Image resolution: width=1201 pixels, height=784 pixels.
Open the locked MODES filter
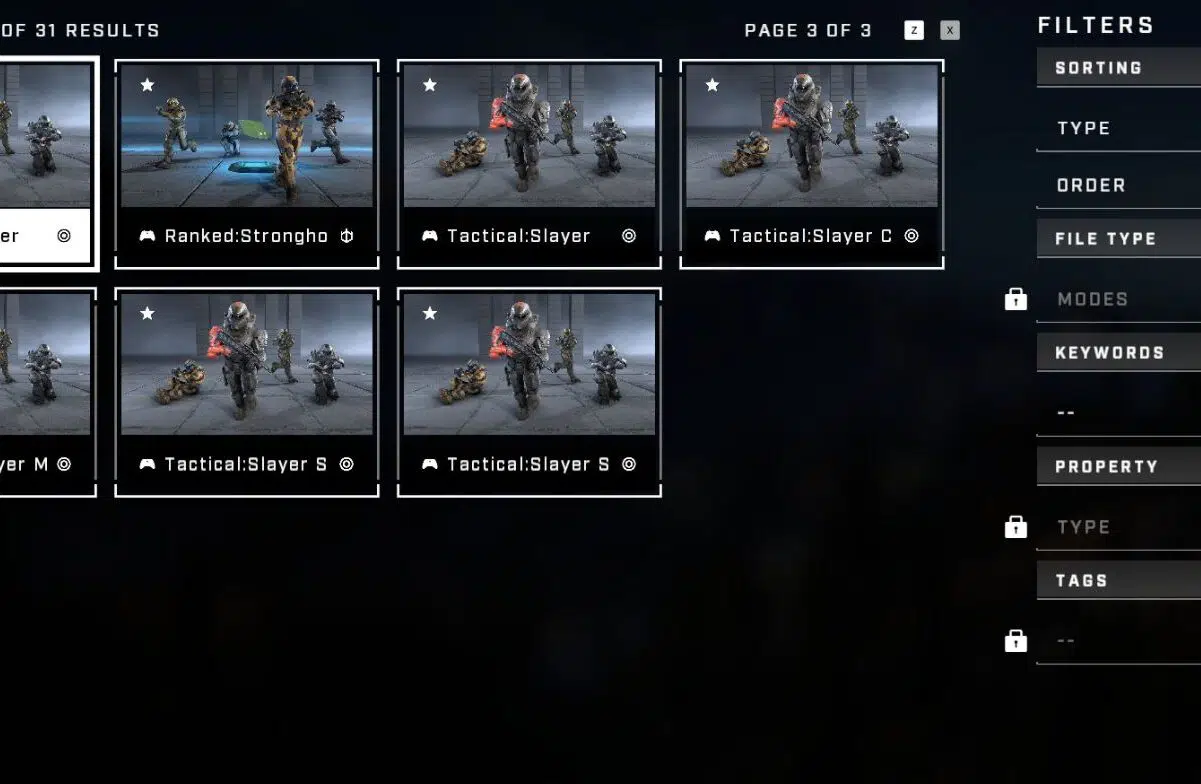[x=1119, y=300]
